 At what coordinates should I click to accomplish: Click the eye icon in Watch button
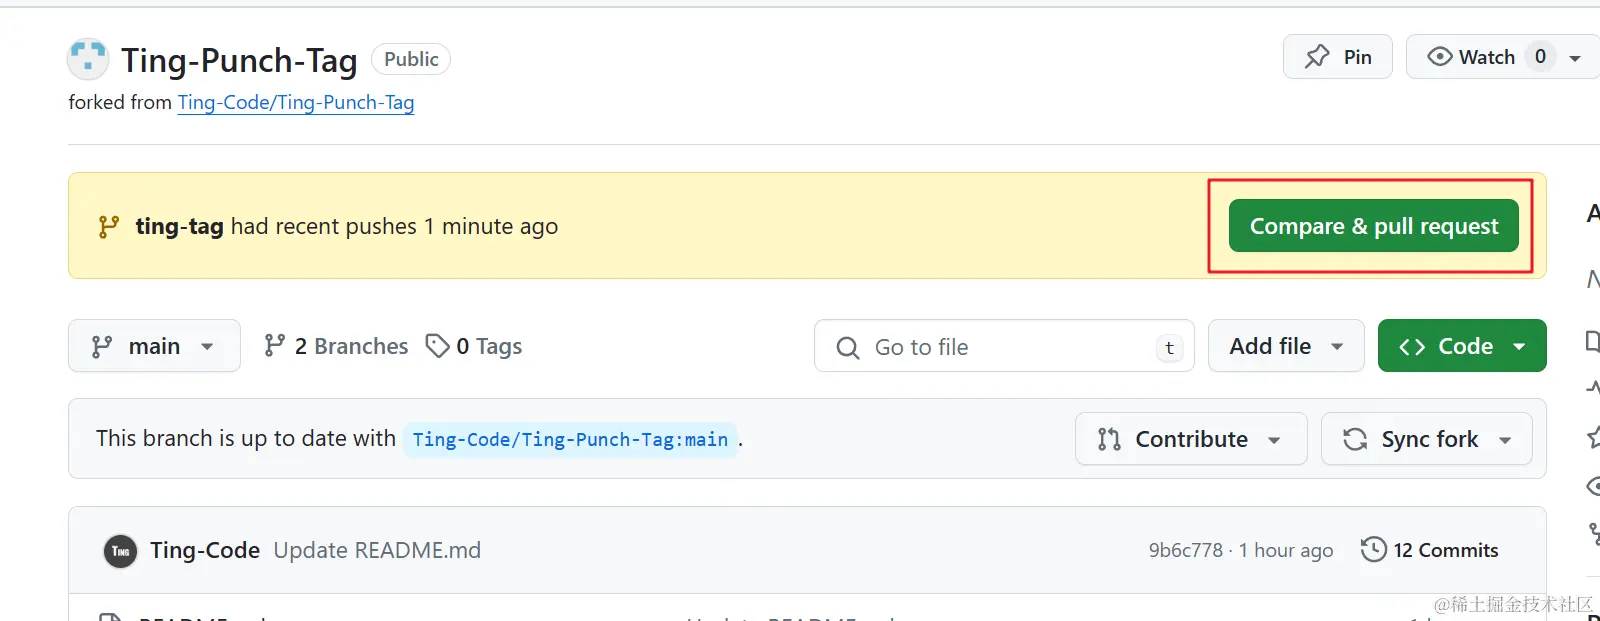[1439, 57]
